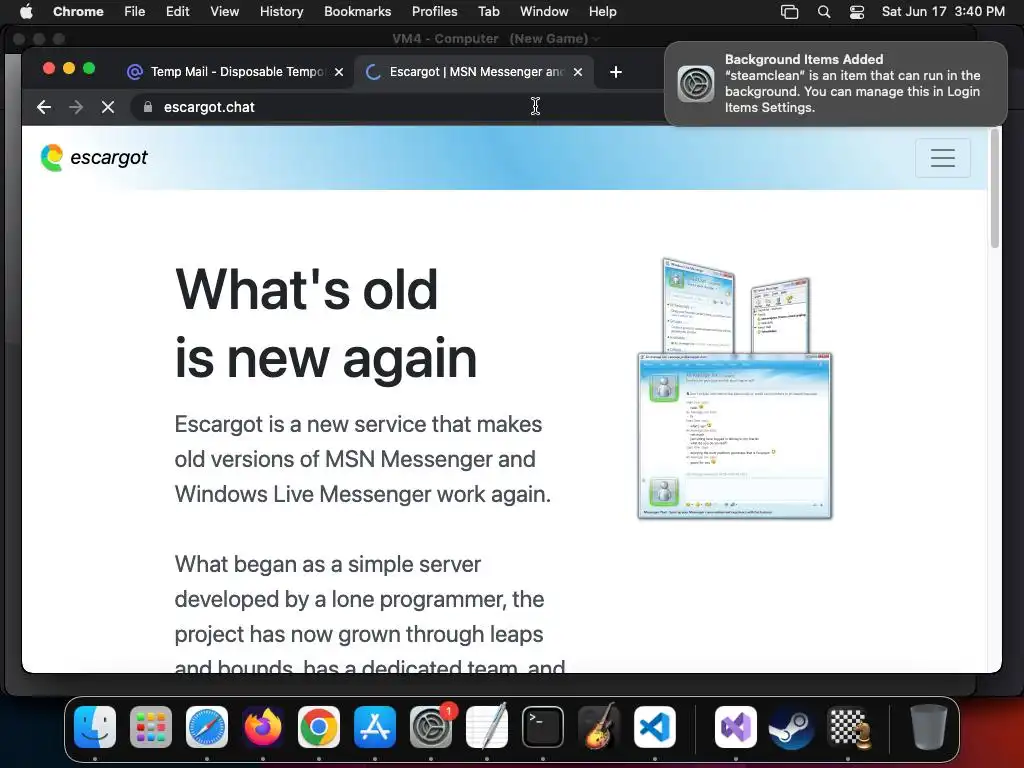Launch Safari from the Dock
1024x768 pixels.
click(x=207, y=727)
